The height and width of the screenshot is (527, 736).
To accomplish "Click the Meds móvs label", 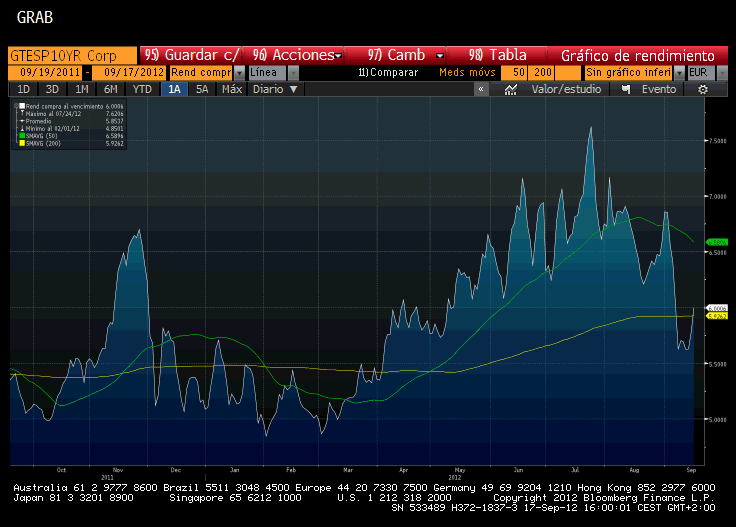I will [467, 73].
